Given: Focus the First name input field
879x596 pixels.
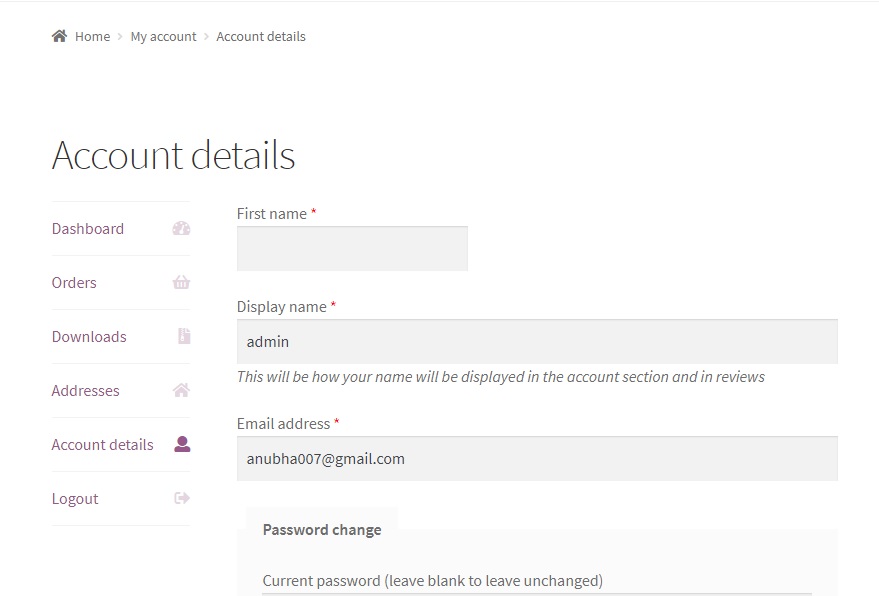Looking at the screenshot, I should (x=352, y=248).
